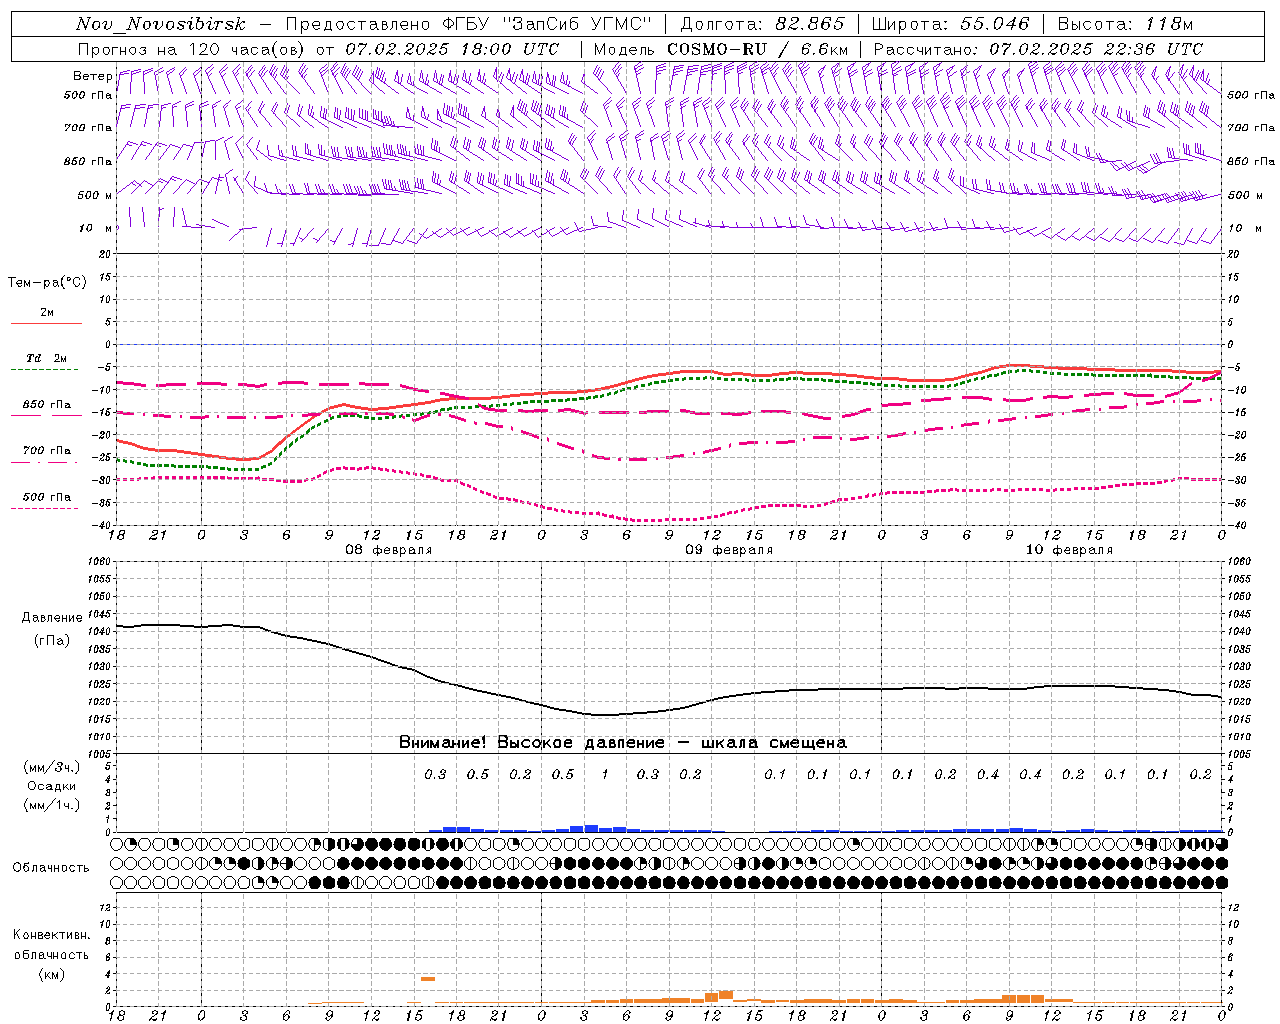Viewport: 1280px width, 1024px height.
Task: Select the 500 гПа temperature legend entry
Action: [x=46, y=497]
